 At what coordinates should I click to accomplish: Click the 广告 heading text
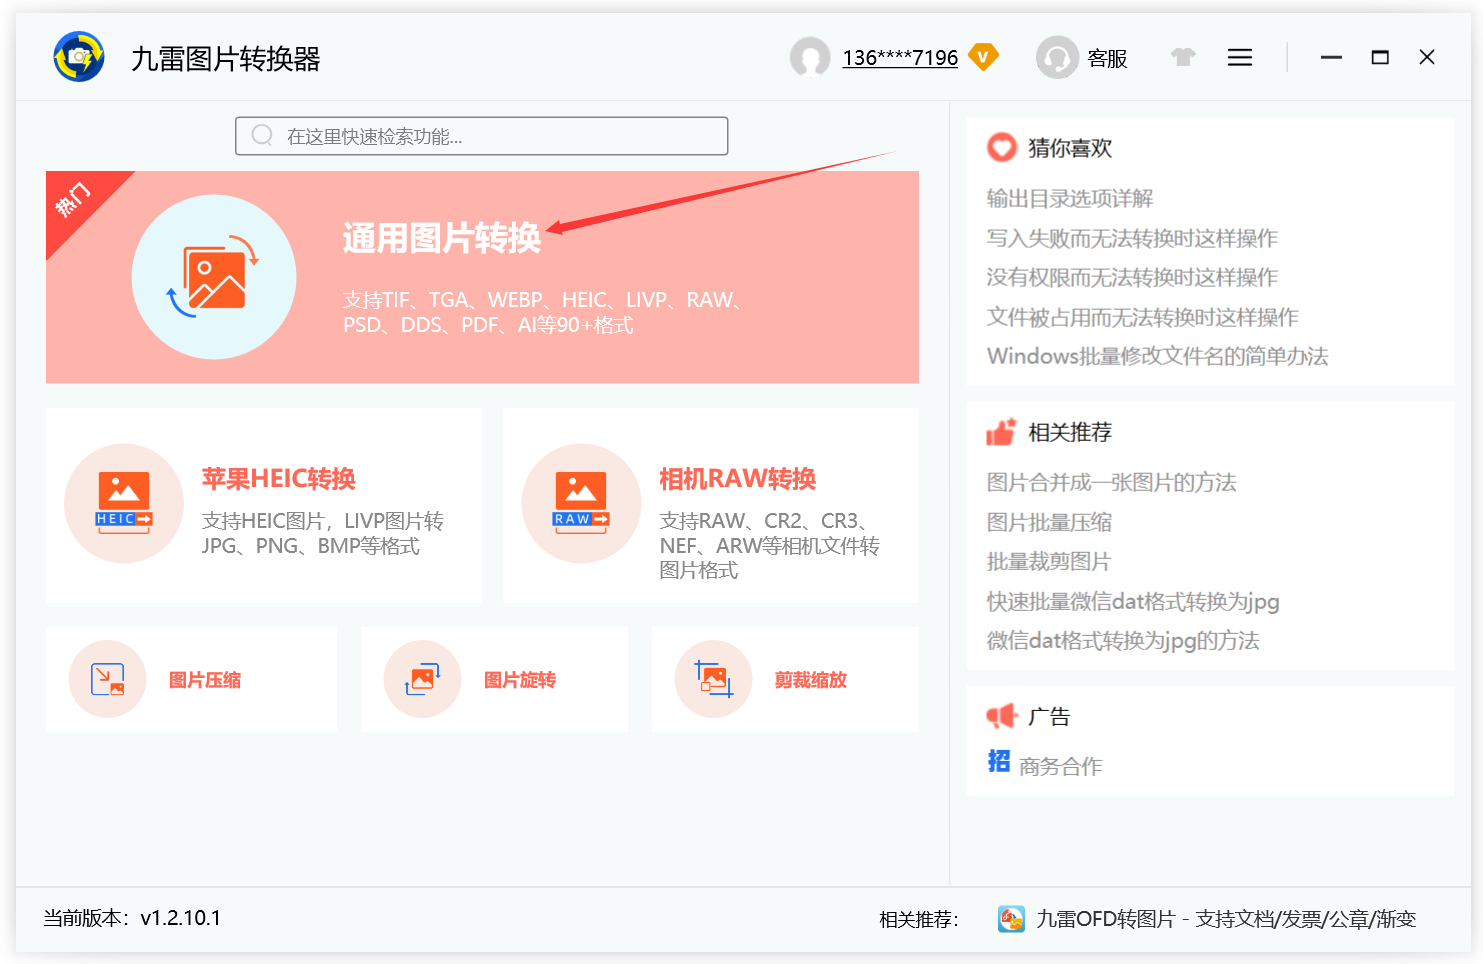tap(1049, 716)
